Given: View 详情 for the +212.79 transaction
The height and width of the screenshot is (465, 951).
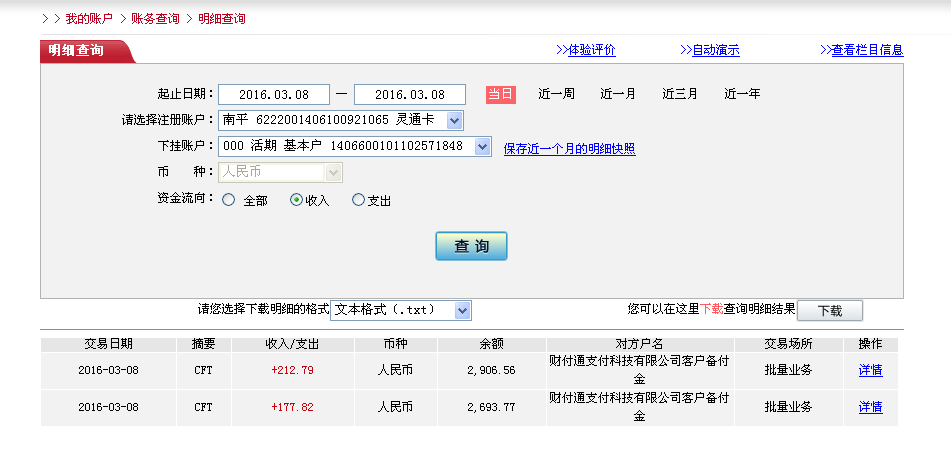Looking at the screenshot, I should pyautogui.click(x=870, y=370).
